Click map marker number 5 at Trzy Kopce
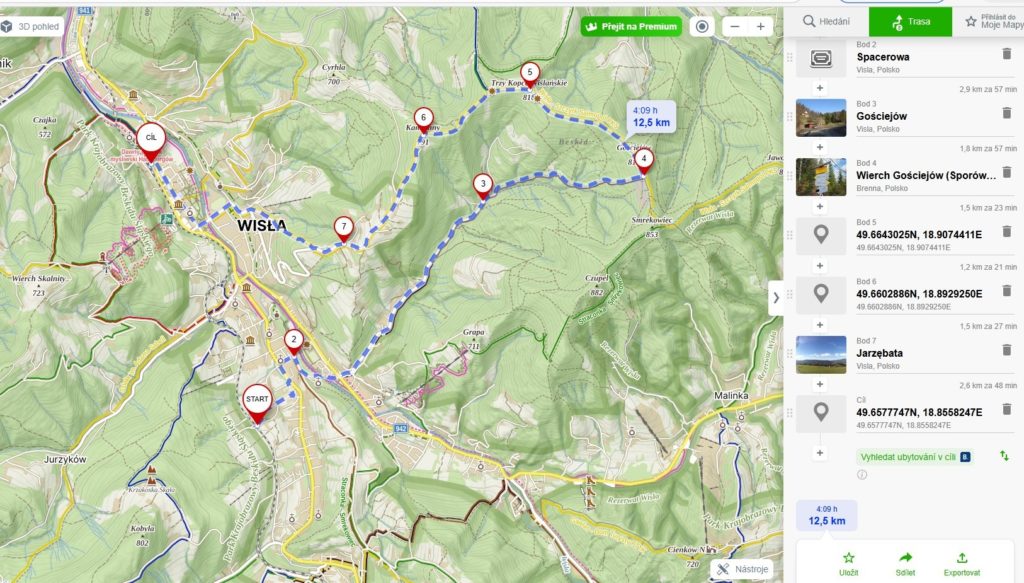The width and height of the screenshot is (1024, 583). point(530,73)
